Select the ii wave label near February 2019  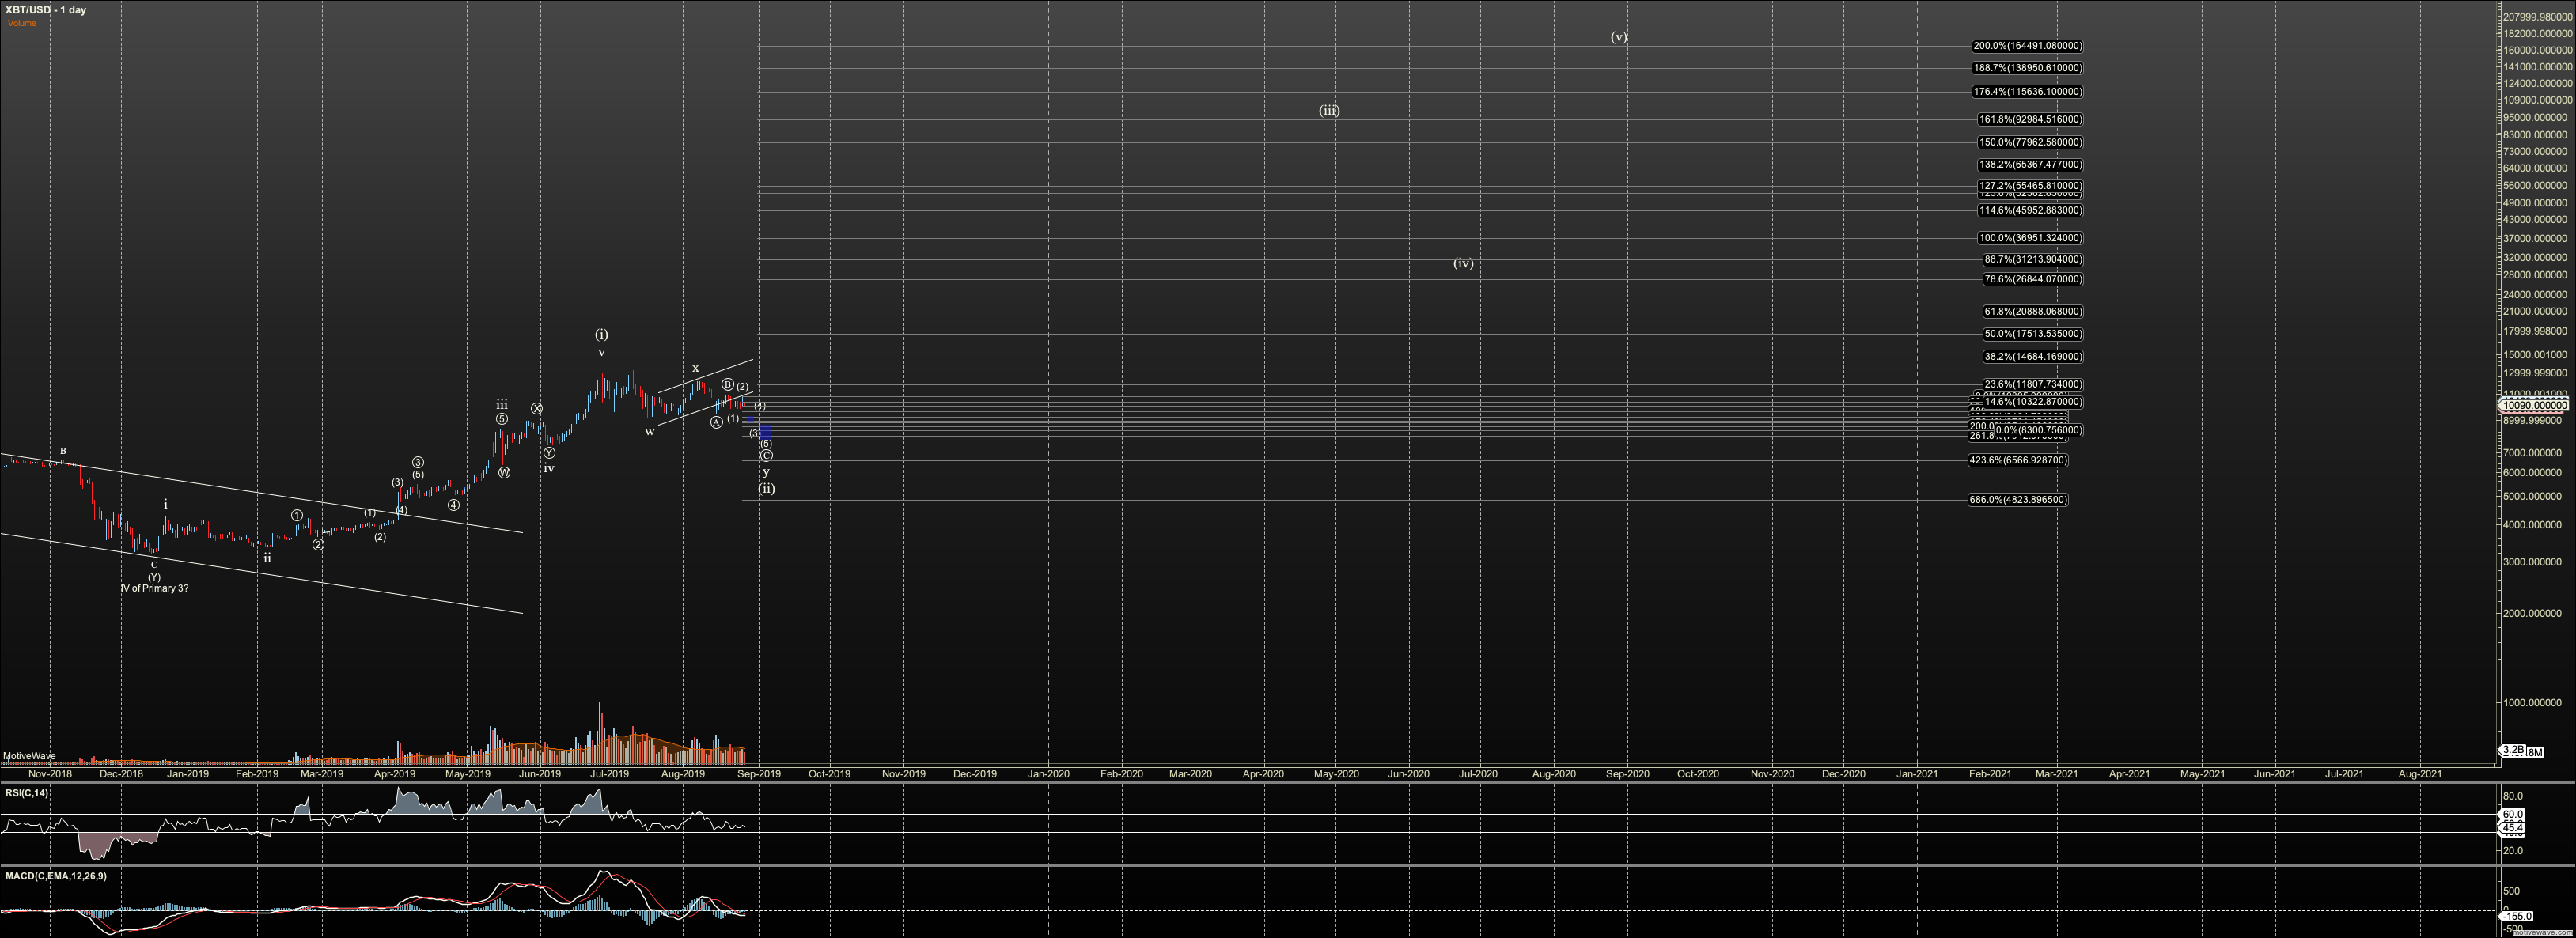pyautogui.click(x=267, y=559)
